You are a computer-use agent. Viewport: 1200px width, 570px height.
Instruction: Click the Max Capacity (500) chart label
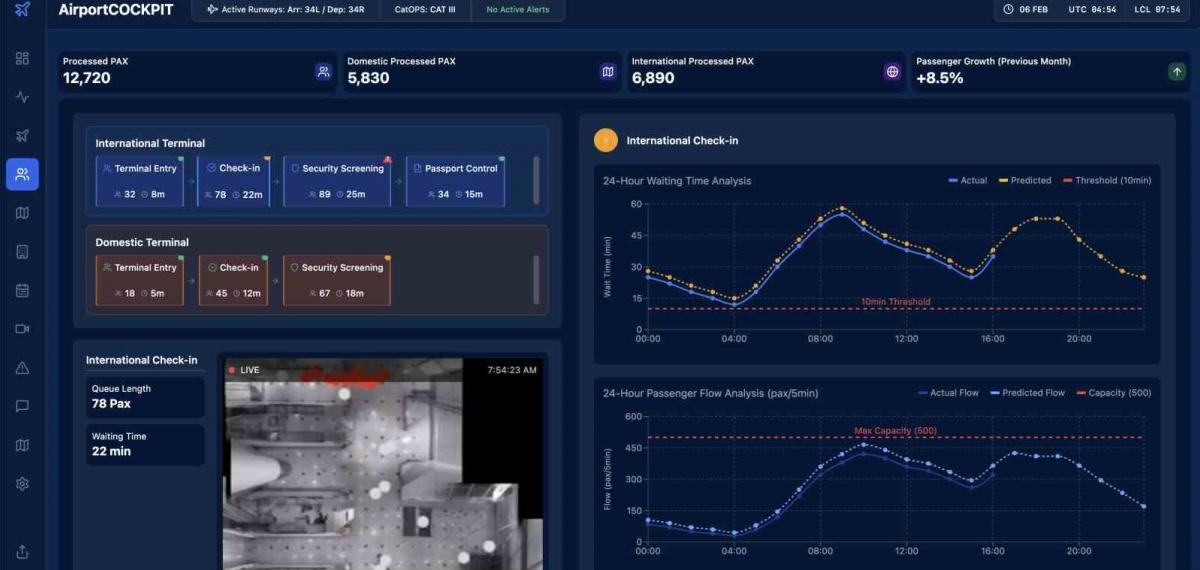coord(896,431)
